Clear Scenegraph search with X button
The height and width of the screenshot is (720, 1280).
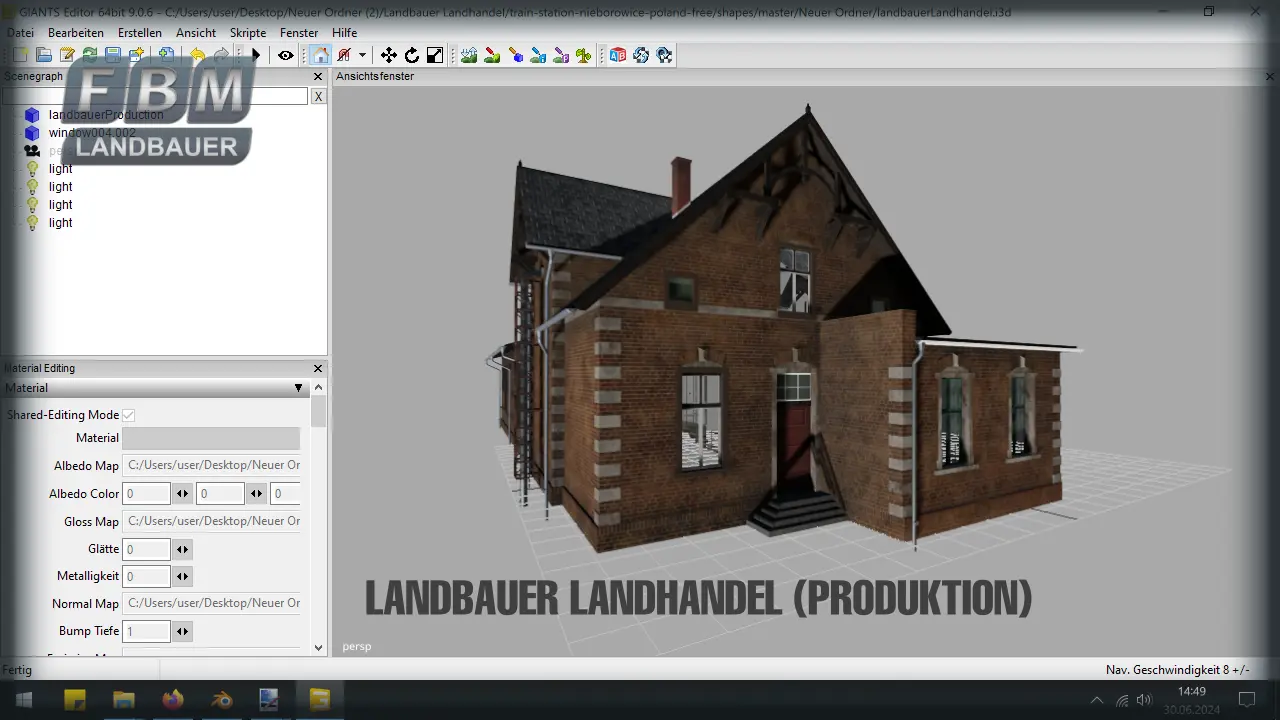[x=319, y=96]
